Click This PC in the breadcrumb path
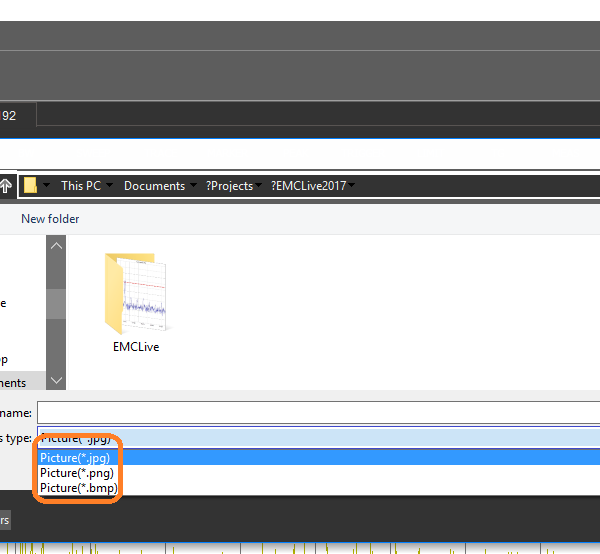This screenshot has width=600, height=554. [x=80, y=186]
